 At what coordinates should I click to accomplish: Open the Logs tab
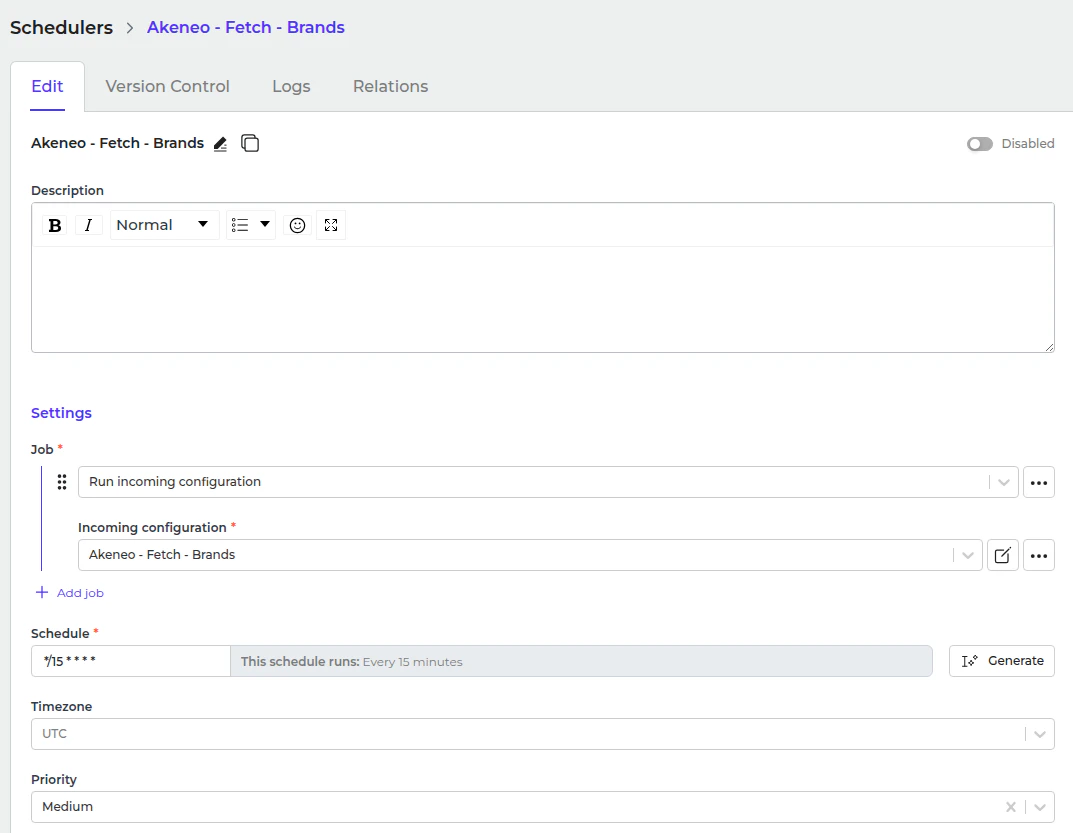(292, 86)
